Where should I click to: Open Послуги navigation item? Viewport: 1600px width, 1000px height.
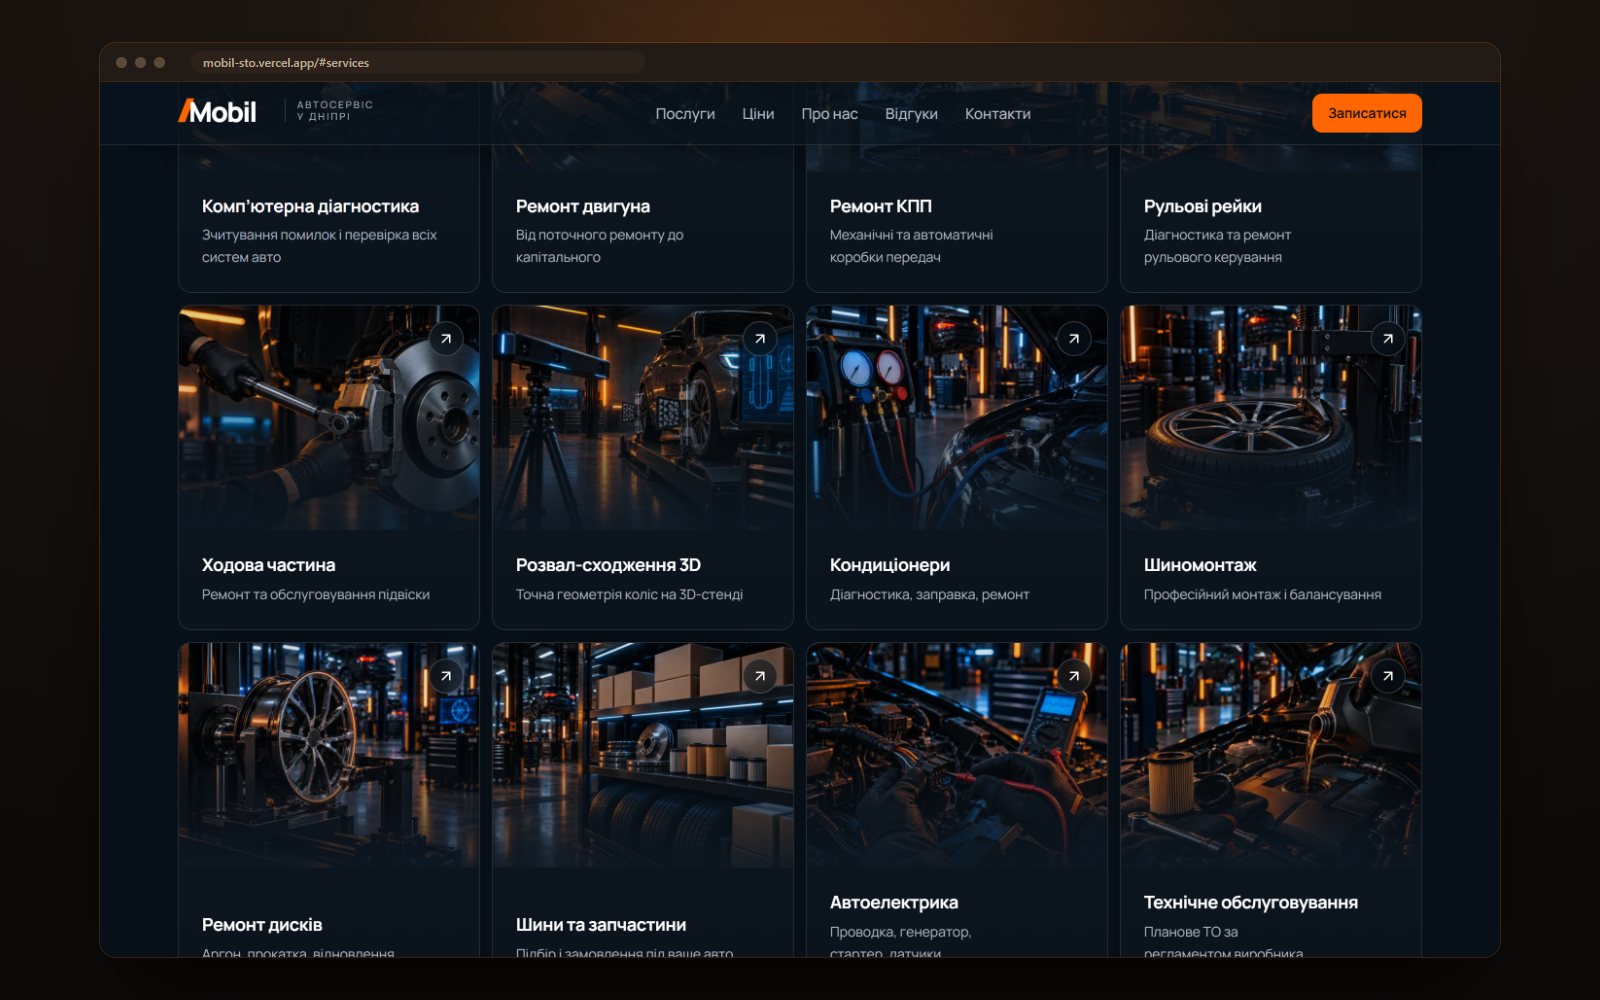pos(685,114)
